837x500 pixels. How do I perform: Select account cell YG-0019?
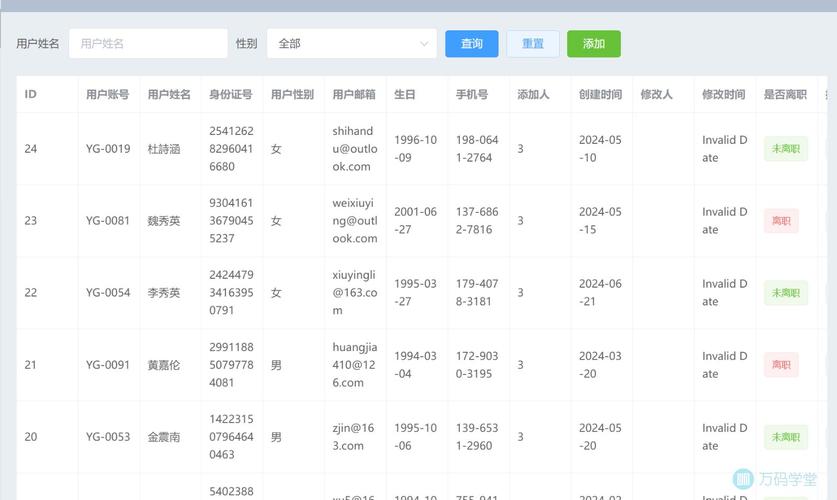108,149
